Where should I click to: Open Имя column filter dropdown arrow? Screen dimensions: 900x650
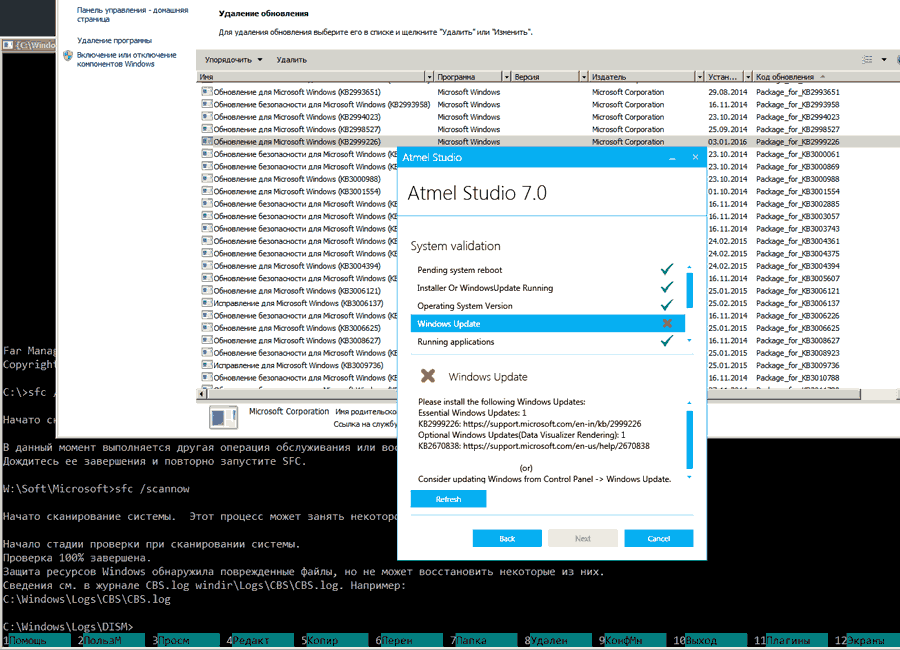[x=429, y=76]
